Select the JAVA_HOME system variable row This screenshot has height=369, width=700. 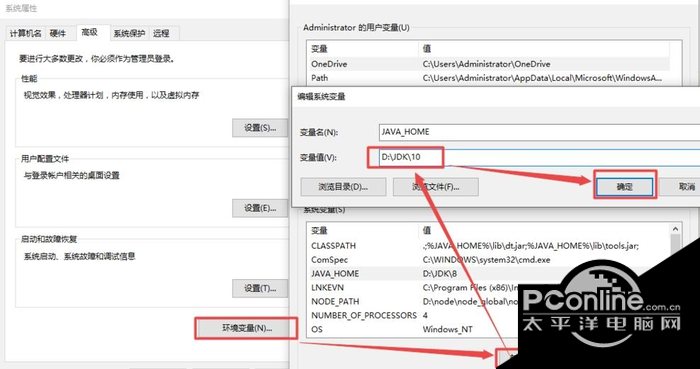tap(490, 274)
